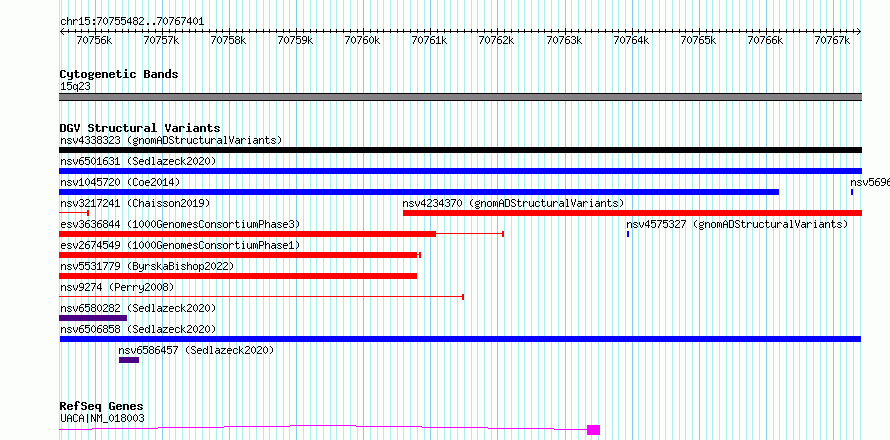Viewport: 890px width, 440px height.
Task: Click the 70756k ruler tick label
Action: [94, 40]
